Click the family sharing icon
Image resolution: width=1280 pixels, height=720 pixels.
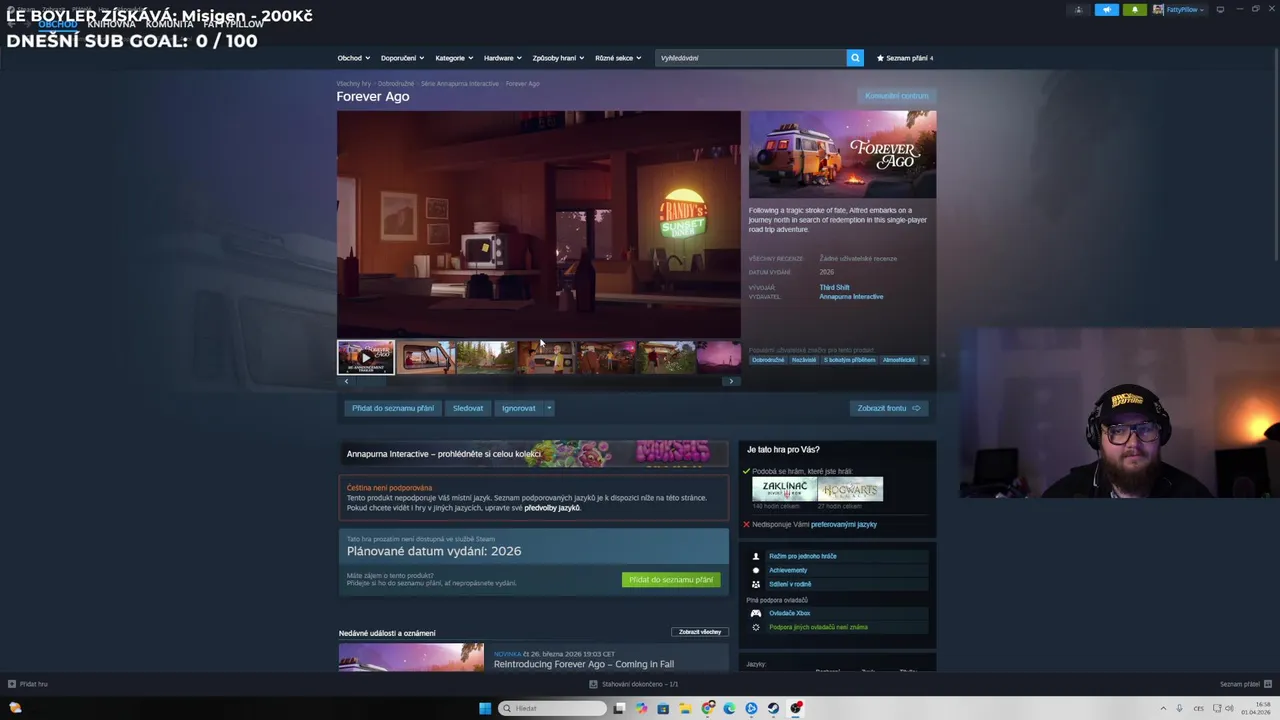[x=756, y=584]
